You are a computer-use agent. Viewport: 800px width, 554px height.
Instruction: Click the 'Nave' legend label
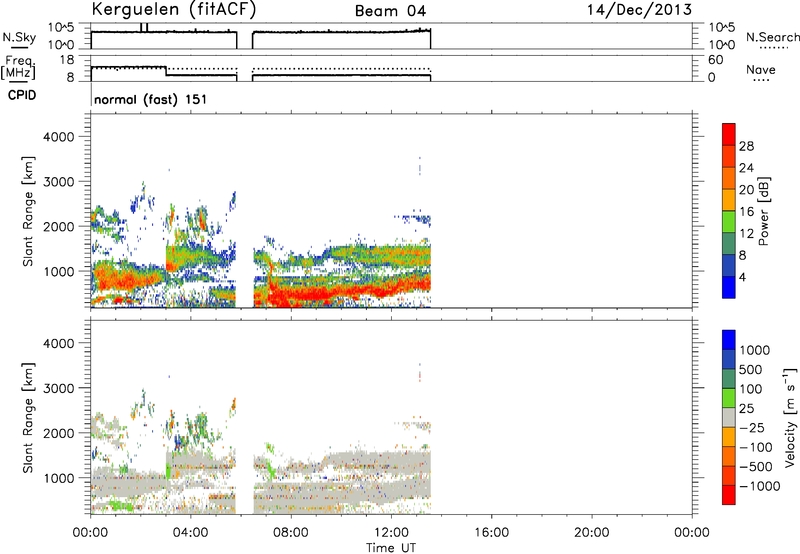[x=761, y=70]
